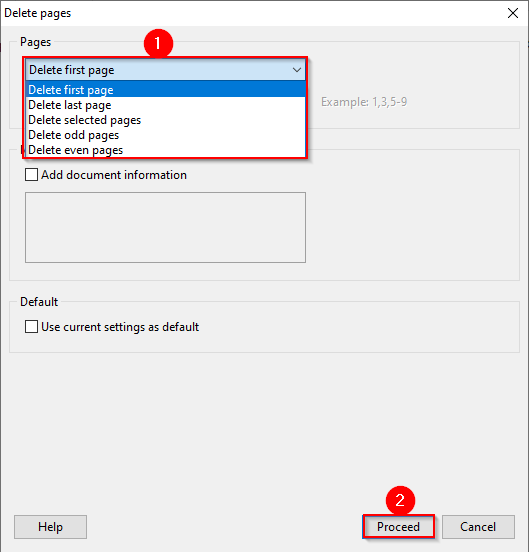Enable the 'Add document information' checkbox
Viewport: 529px width, 552px height.
pos(31,175)
